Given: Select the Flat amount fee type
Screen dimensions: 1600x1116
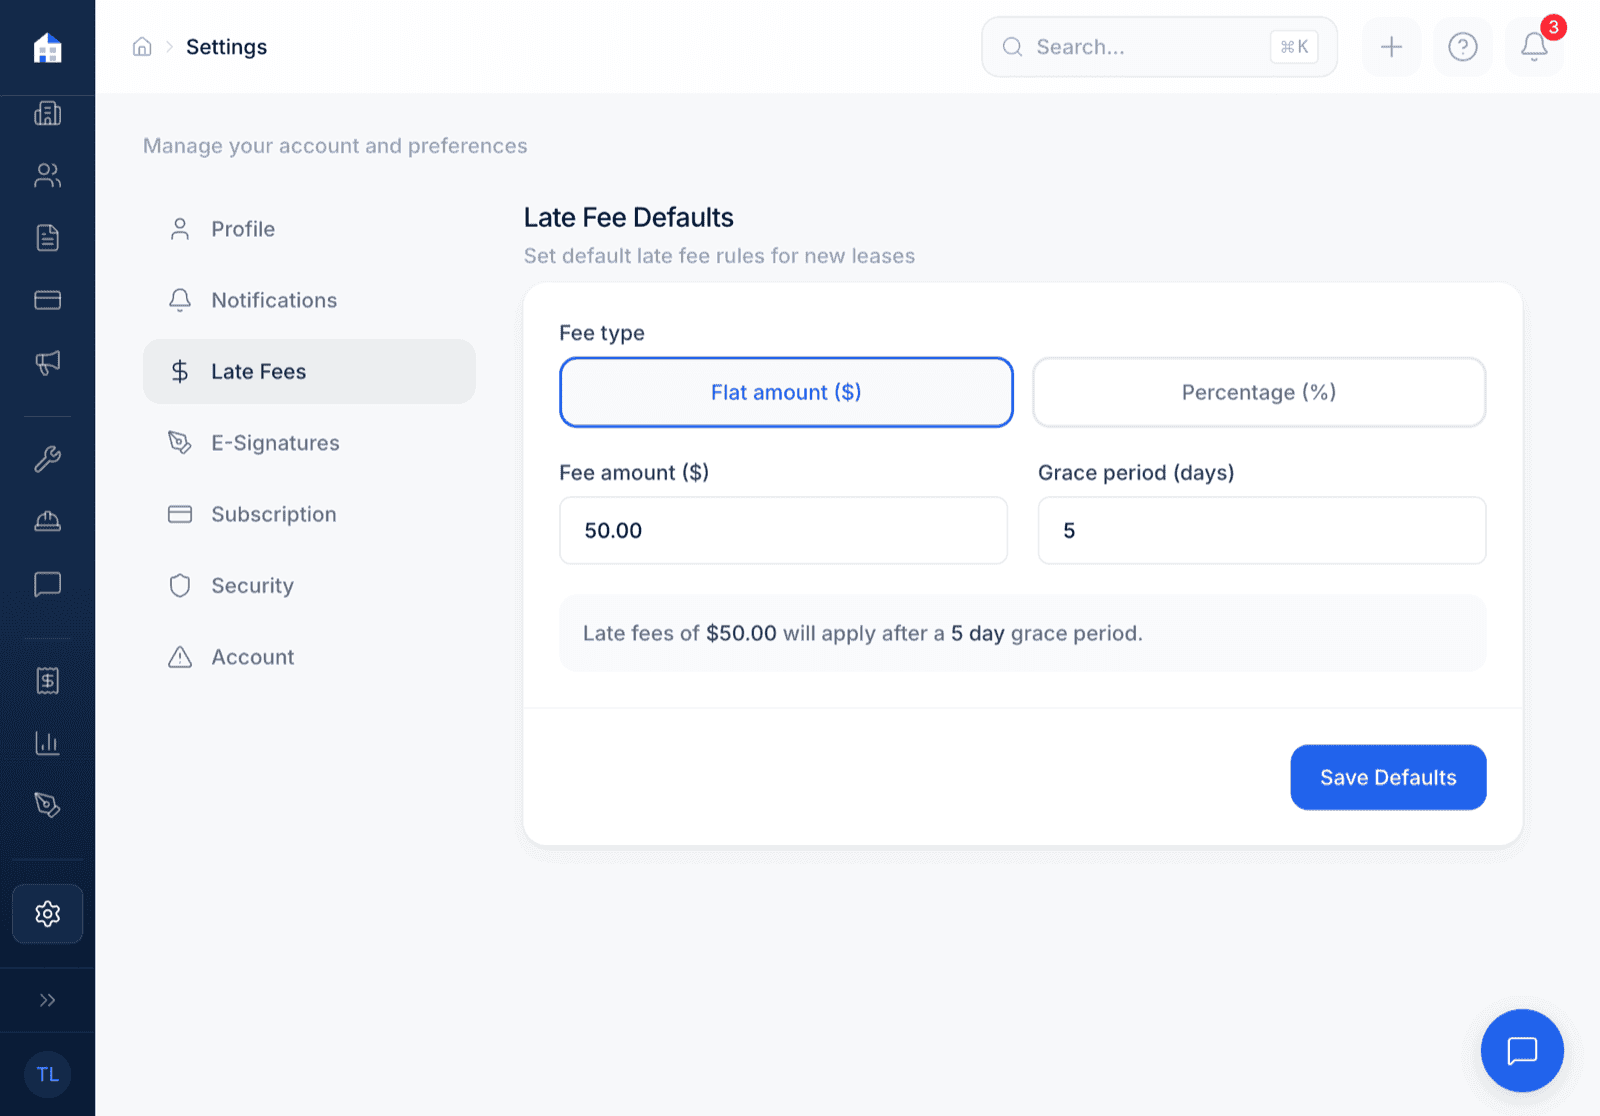Looking at the screenshot, I should click(x=786, y=392).
